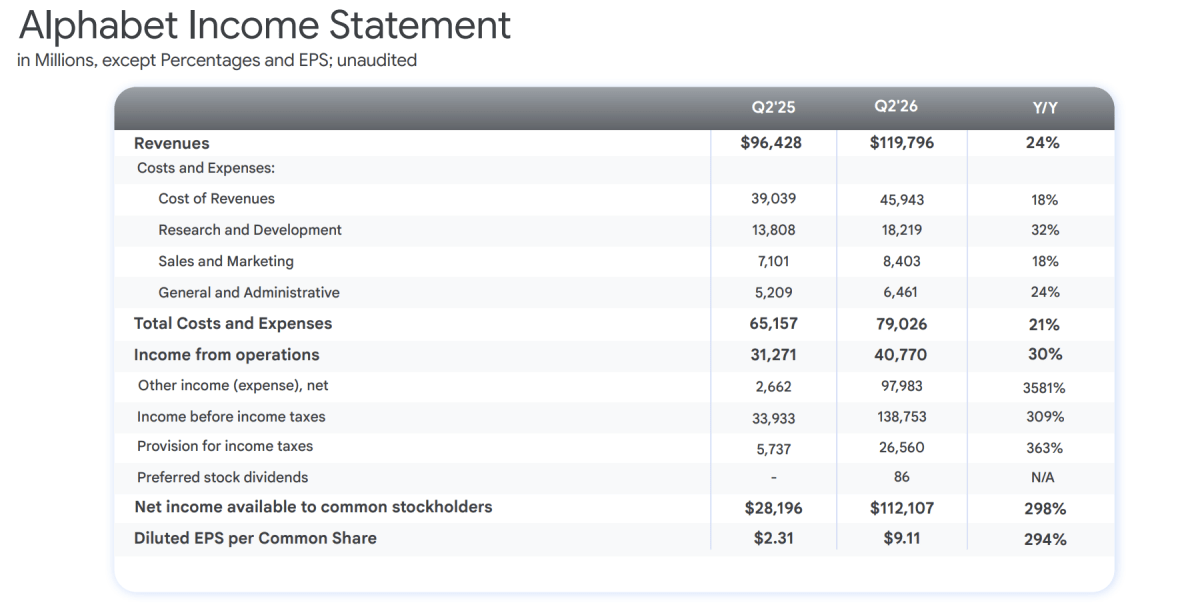Select the Preferred stock dividends label
1200x607 pixels.
coord(223,477)
